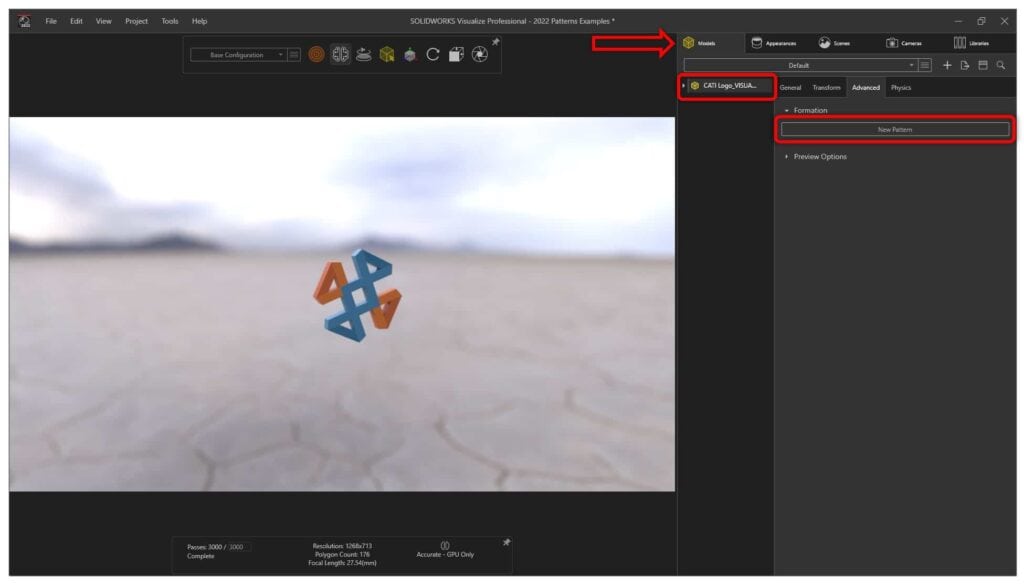Image resolution: width=1024 pixels, height=585 pixels.
Task: Pin the heads-up toolbar with the pin icon
Action: [495, 41]
